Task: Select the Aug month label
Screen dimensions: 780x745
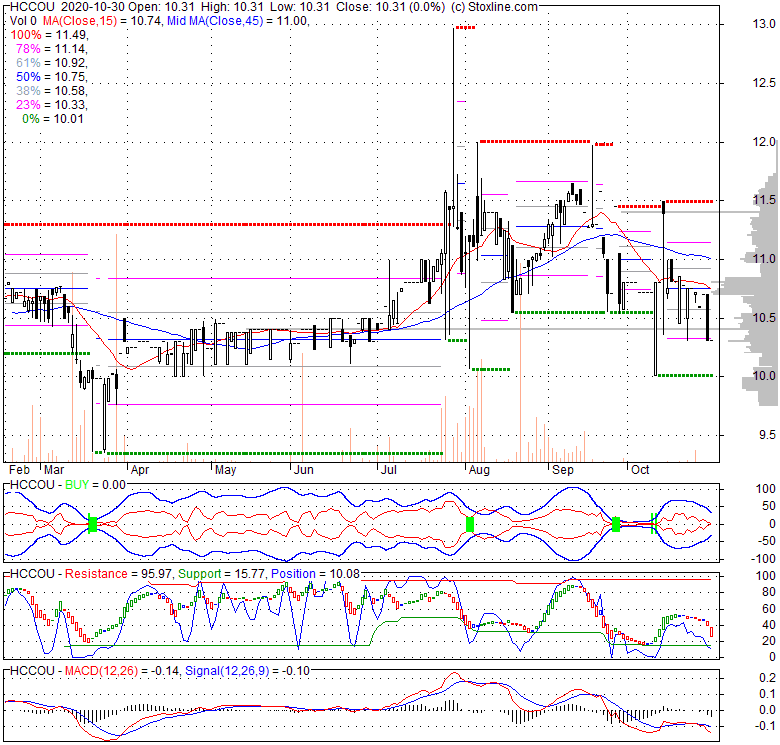Action: (479, 470)
